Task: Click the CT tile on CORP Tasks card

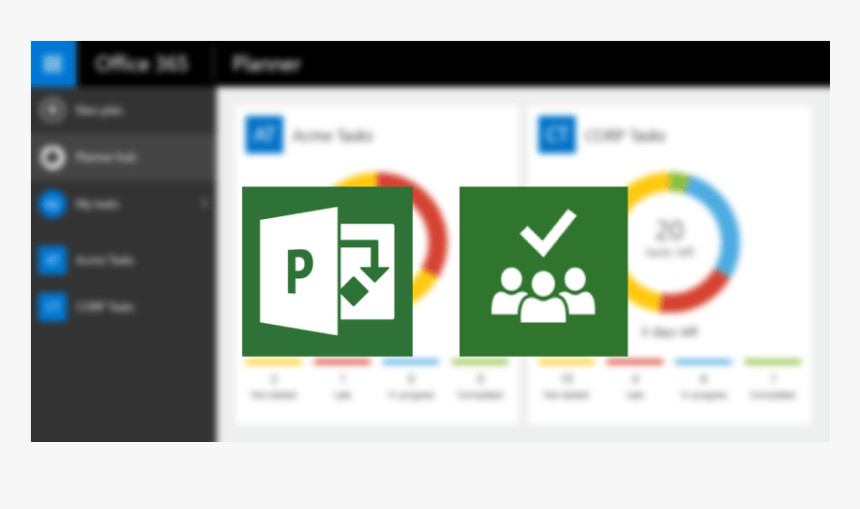Action: [x=557, y=134]
